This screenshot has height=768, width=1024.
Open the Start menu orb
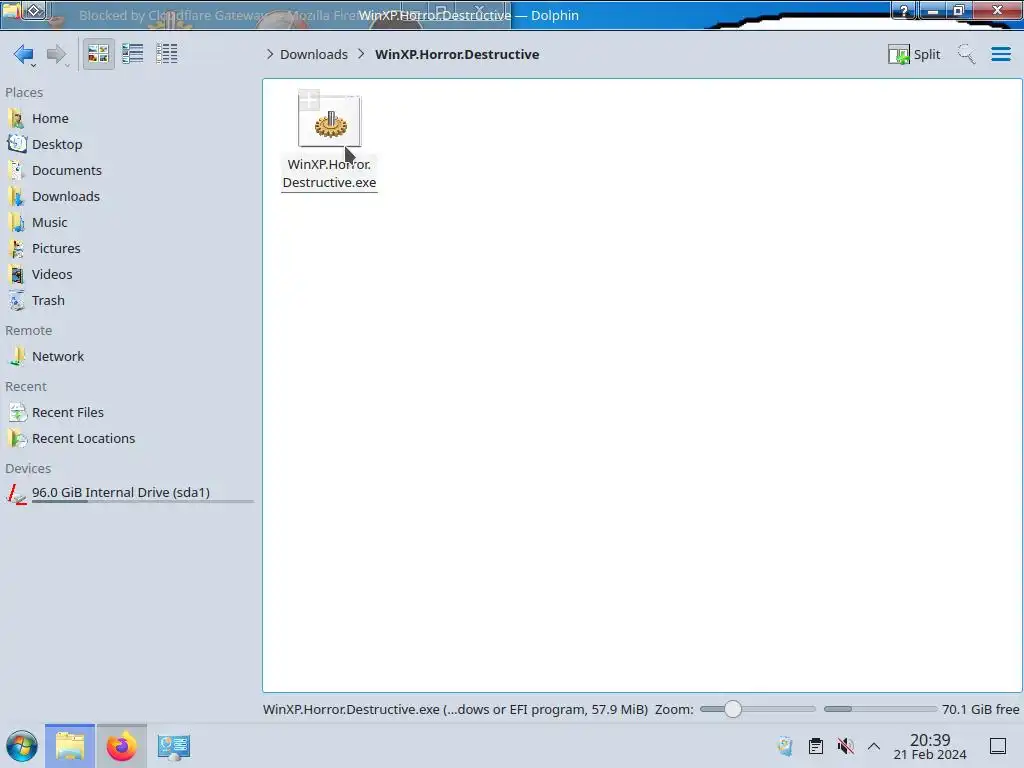pyautogui.click(x=22, y=746)
